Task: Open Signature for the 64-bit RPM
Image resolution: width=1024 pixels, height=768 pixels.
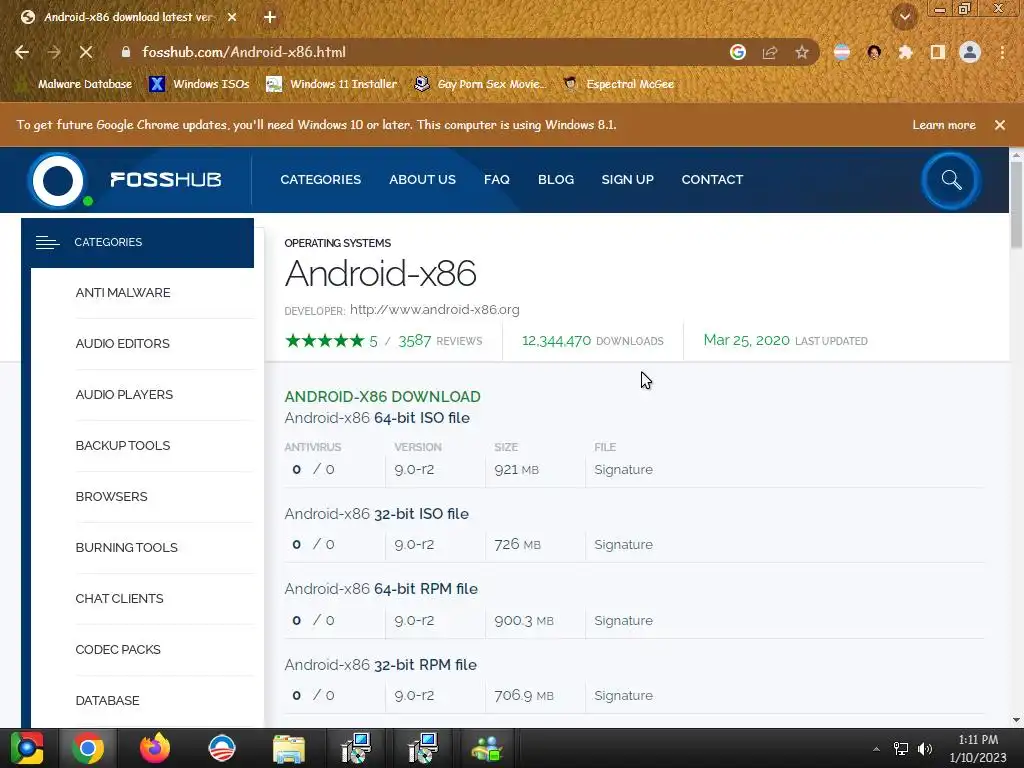Action: pos(623,620)
